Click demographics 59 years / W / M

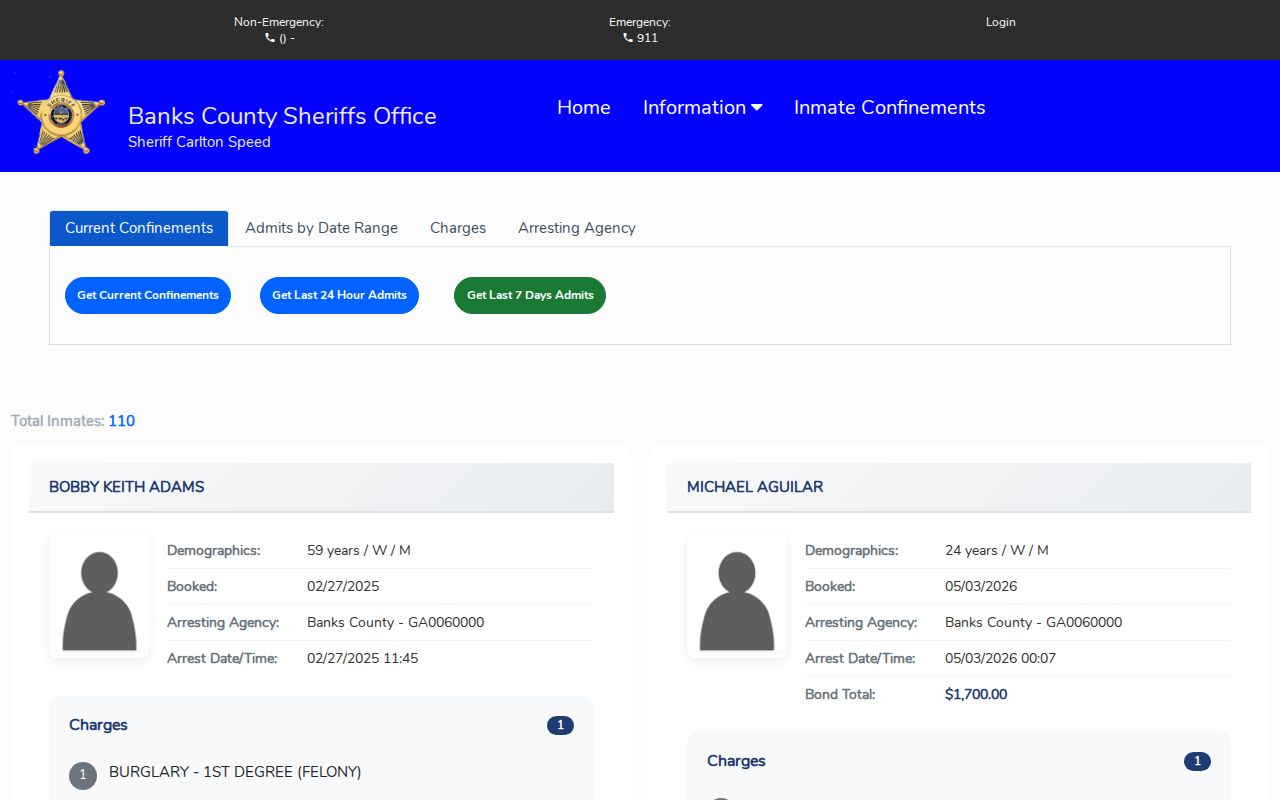(x=359, y=550)
